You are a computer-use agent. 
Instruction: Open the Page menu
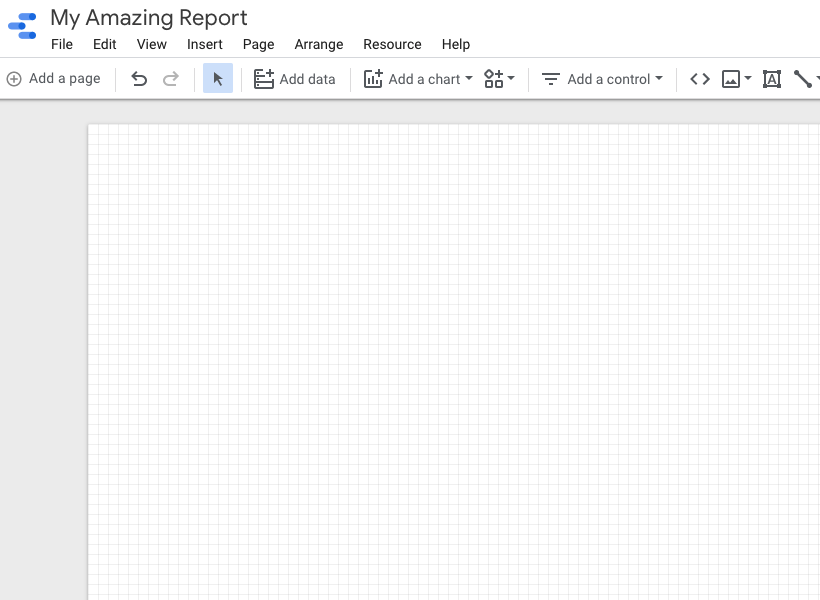[x=258, y=44]
